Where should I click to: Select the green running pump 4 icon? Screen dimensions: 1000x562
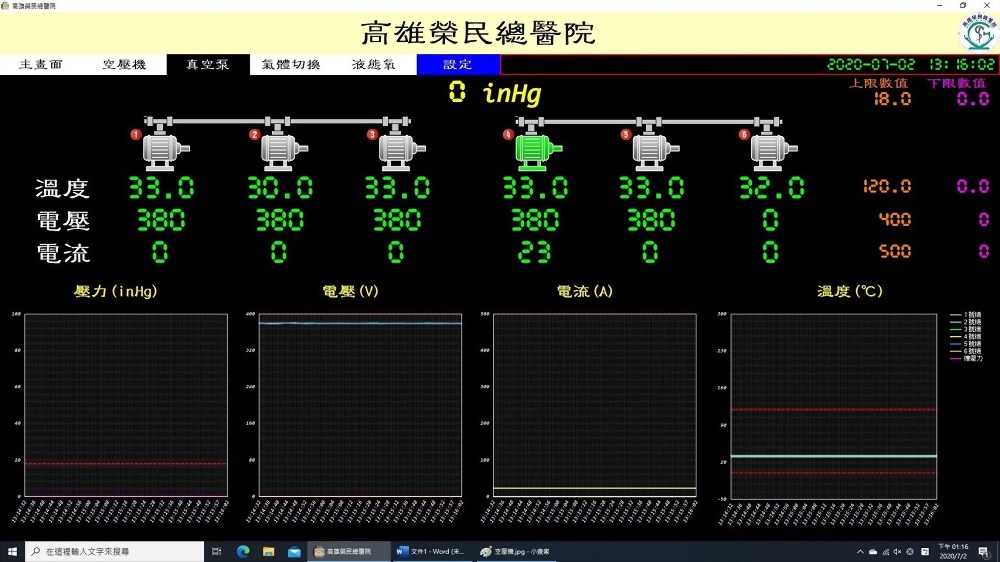tap(538, 152)
